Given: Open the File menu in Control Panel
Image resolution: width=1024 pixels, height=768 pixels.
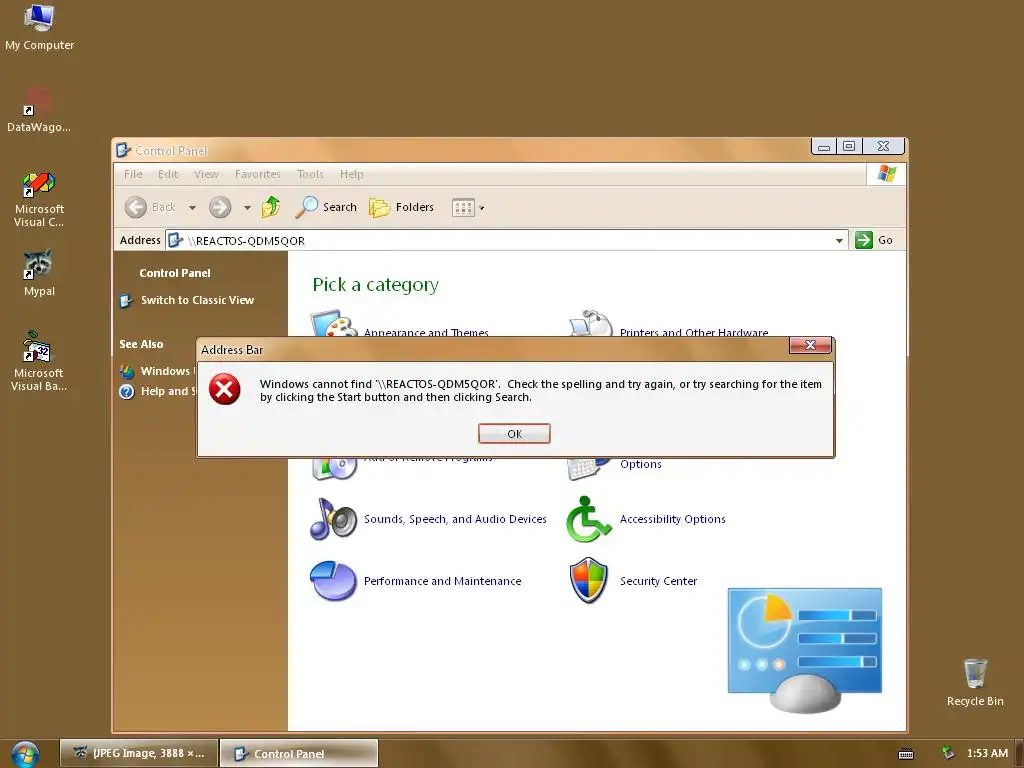Looking at the screenshot, I should [133, 174].
